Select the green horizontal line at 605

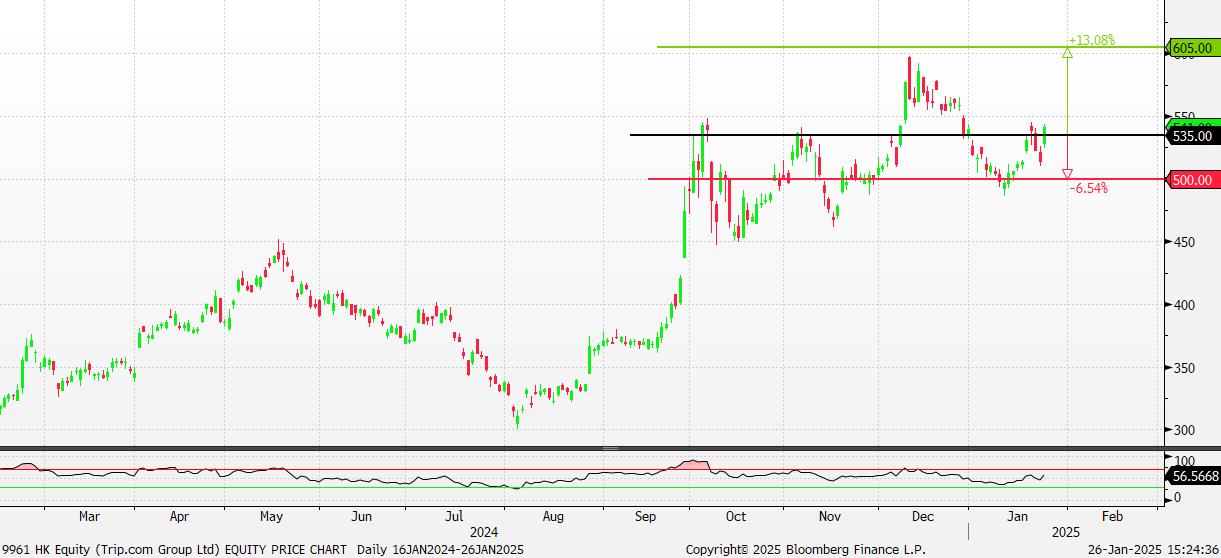click(x=850, y=47)
